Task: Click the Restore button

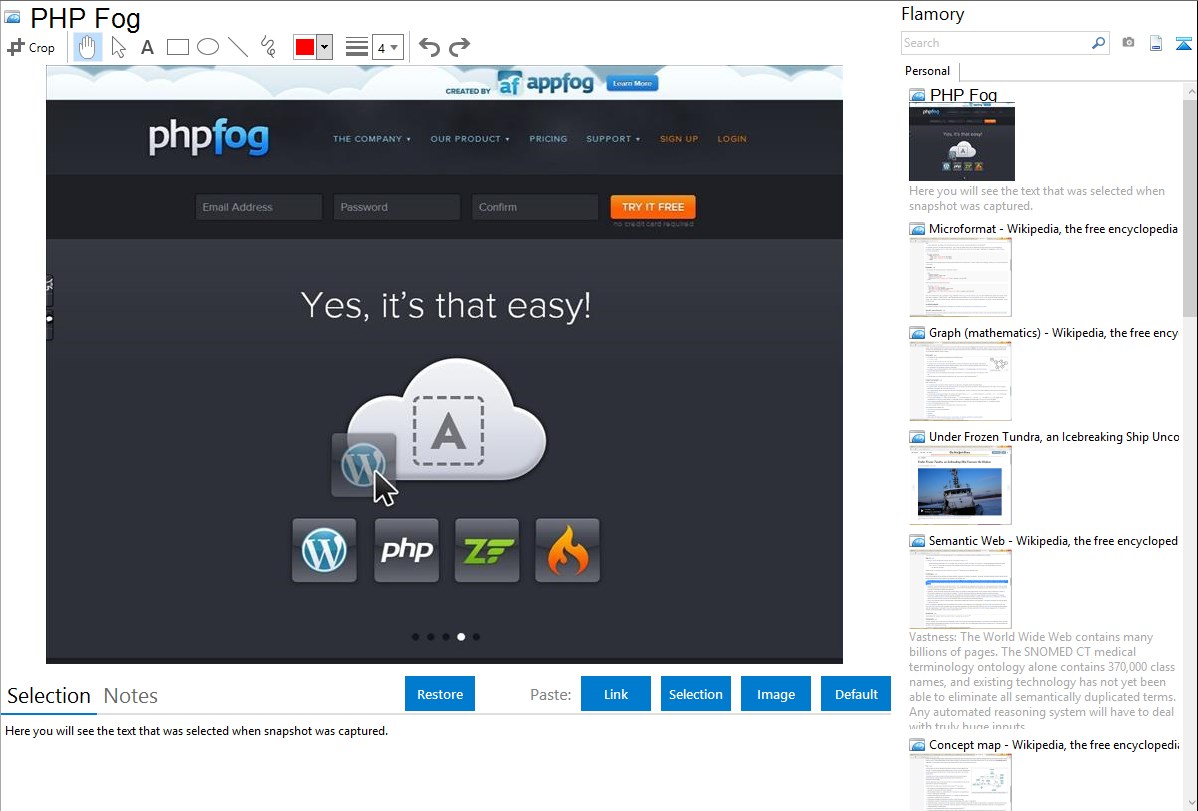Action: coord(440,694)
